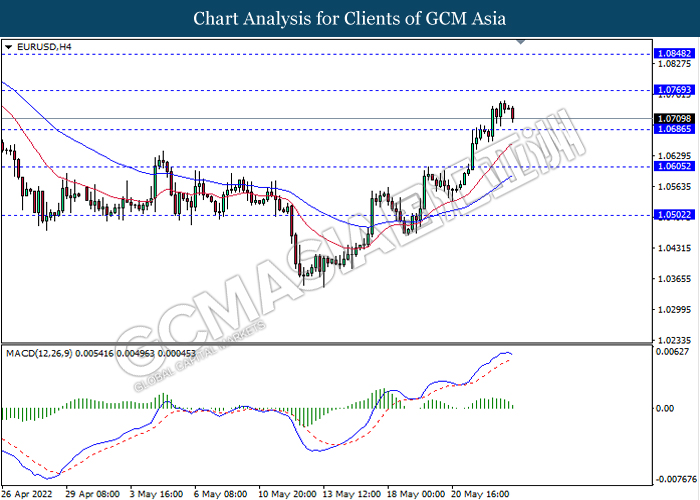Click the 26 Apr 2022 date label
The height and width of the screenshot is (500, 700).
click(x=28, y=494)
